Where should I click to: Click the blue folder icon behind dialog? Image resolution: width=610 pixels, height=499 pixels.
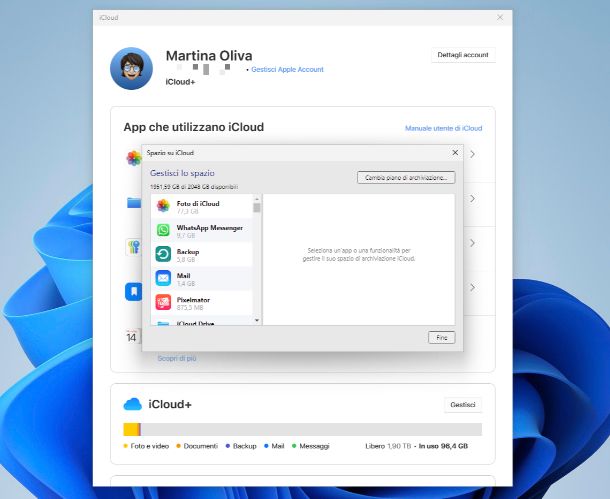pos(133,202)
